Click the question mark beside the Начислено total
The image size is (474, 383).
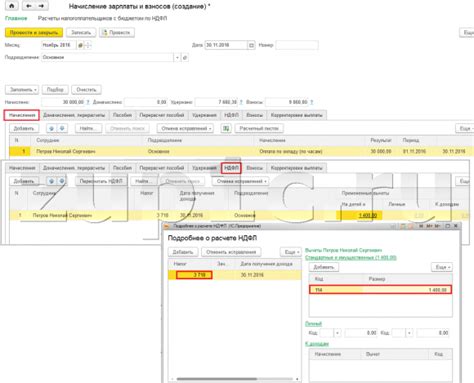pos(88,102)
